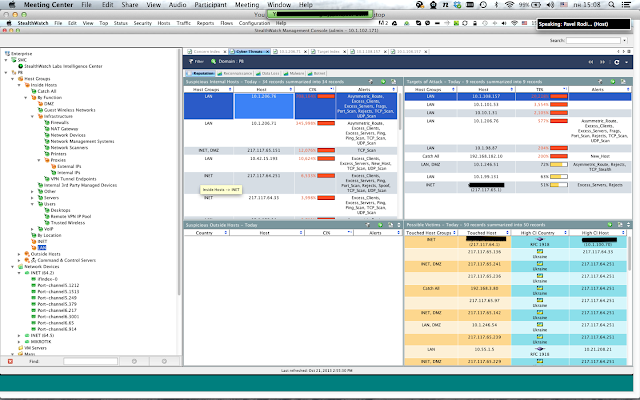Collapse the Network Devices tree node
640x400 pixels.
pyautogui.click(x=13, y=267)
